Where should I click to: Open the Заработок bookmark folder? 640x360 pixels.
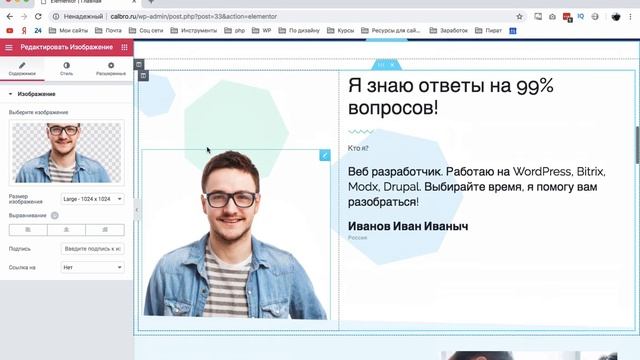449,31
